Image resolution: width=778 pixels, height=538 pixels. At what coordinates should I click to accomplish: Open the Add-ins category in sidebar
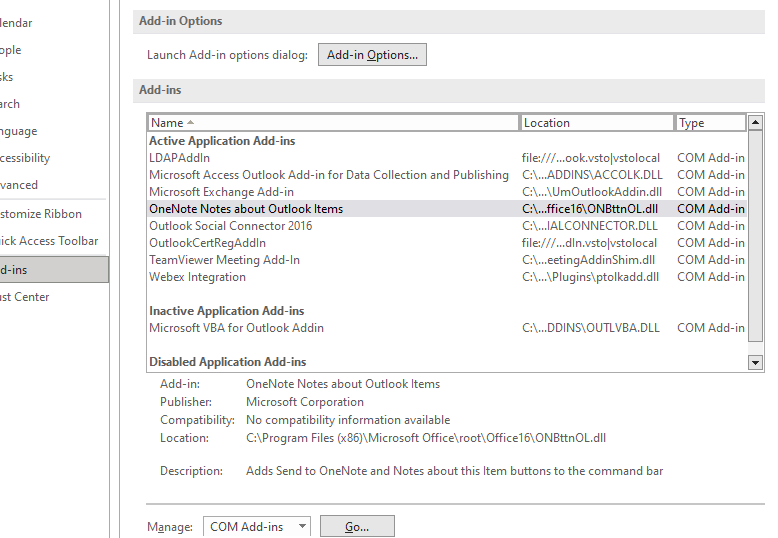point(54,269)
